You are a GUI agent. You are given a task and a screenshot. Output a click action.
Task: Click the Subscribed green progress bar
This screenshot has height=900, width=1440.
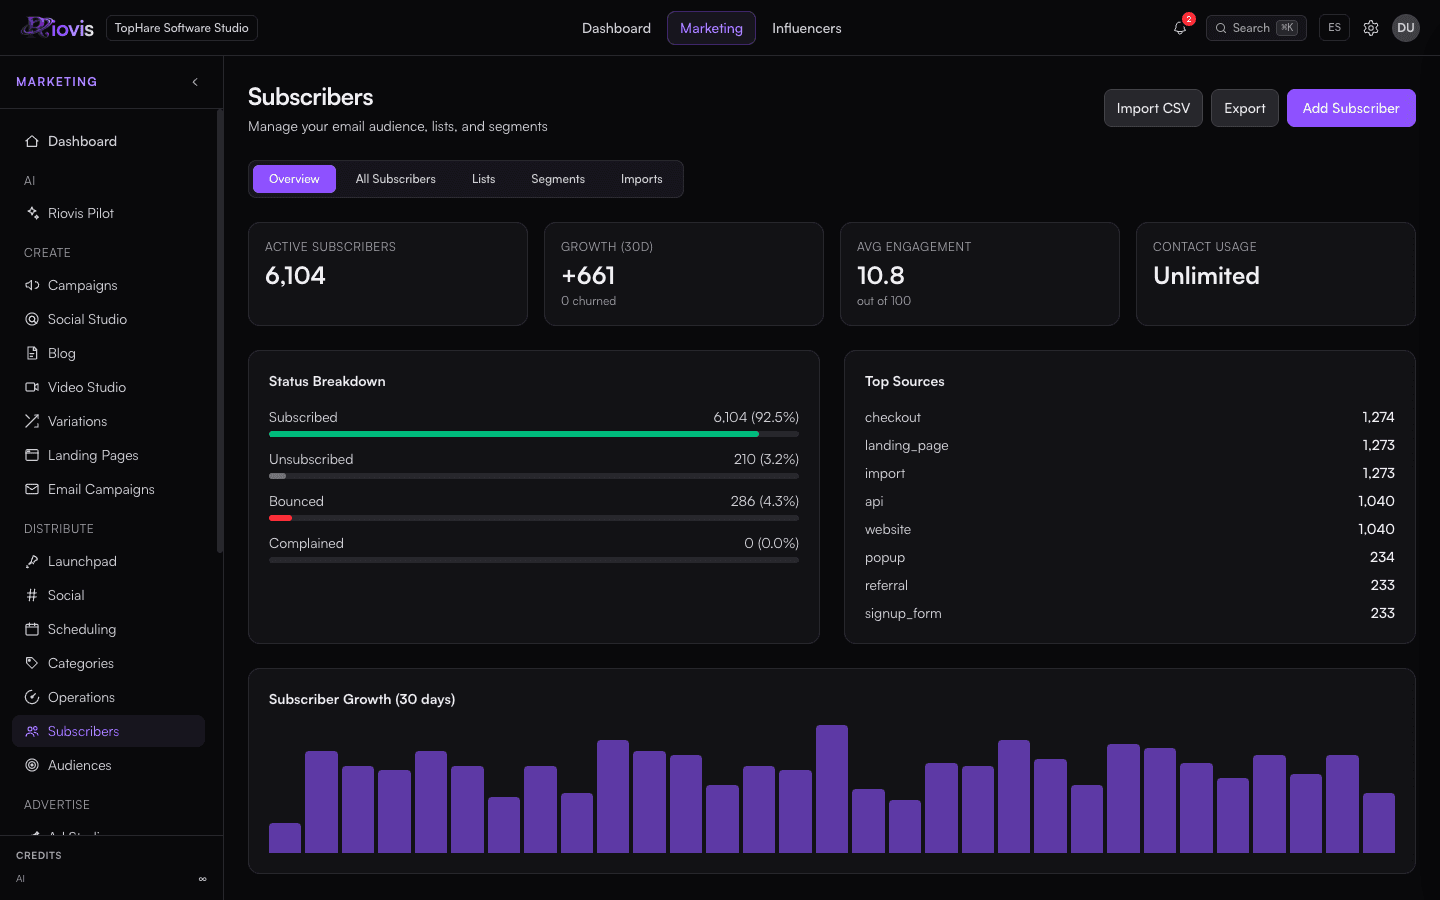(x=514, y=434)
